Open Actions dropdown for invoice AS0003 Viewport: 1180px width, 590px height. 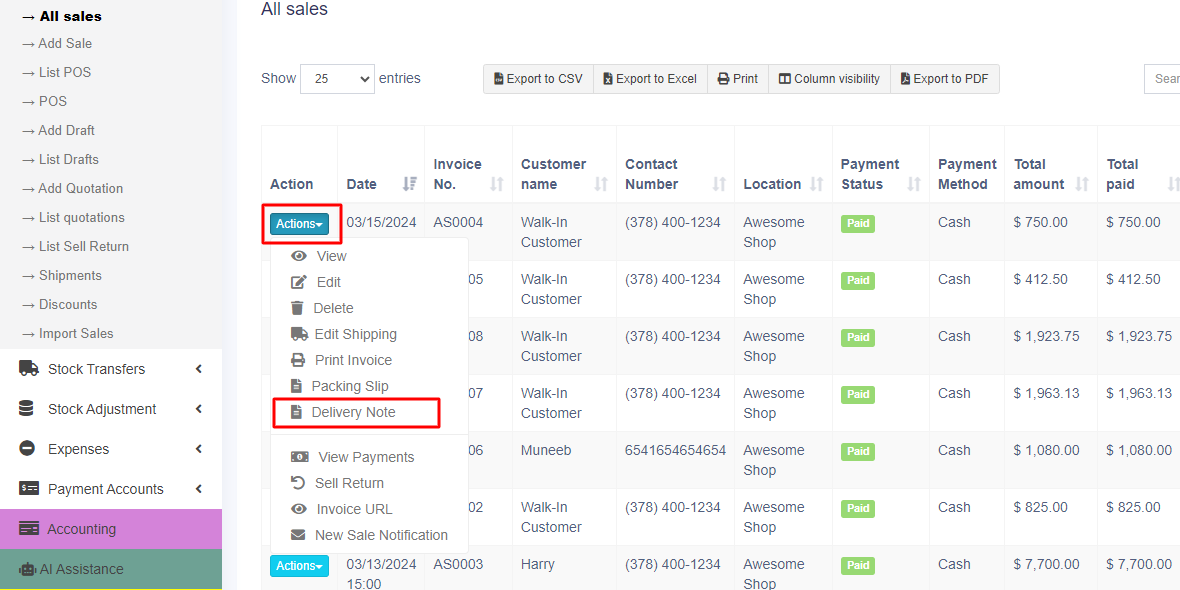pyautogui.click(x=299, y=566)
